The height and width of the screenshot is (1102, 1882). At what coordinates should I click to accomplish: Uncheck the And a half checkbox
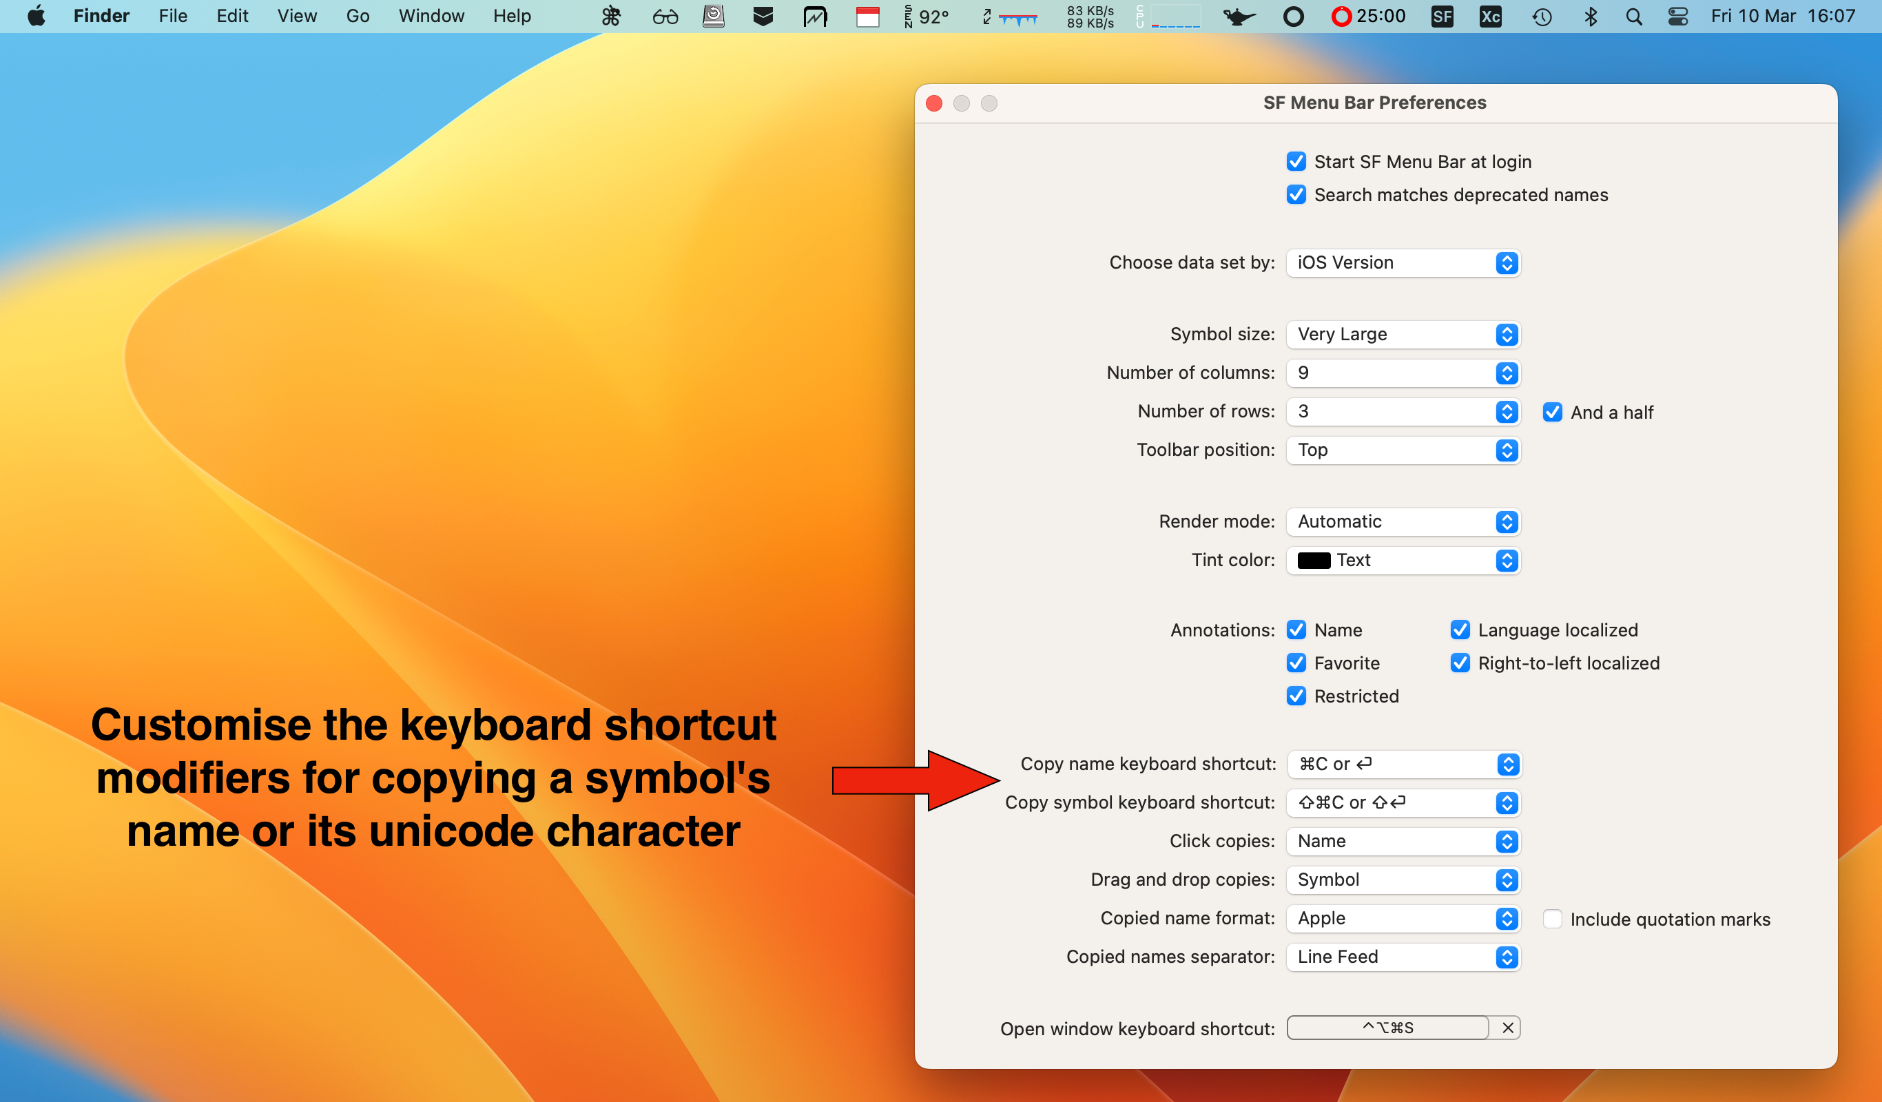[x=1552, y=412]
